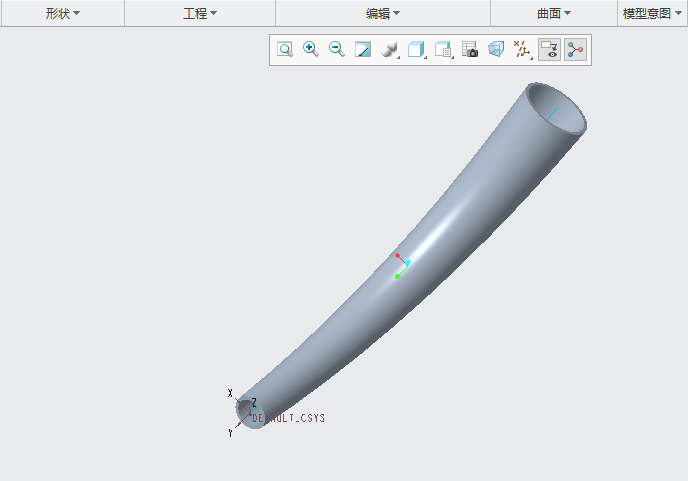The height and width of the screenshot is (481, 688).
Task: Open the 曲面 group menu
Action: tap(553, 13)
